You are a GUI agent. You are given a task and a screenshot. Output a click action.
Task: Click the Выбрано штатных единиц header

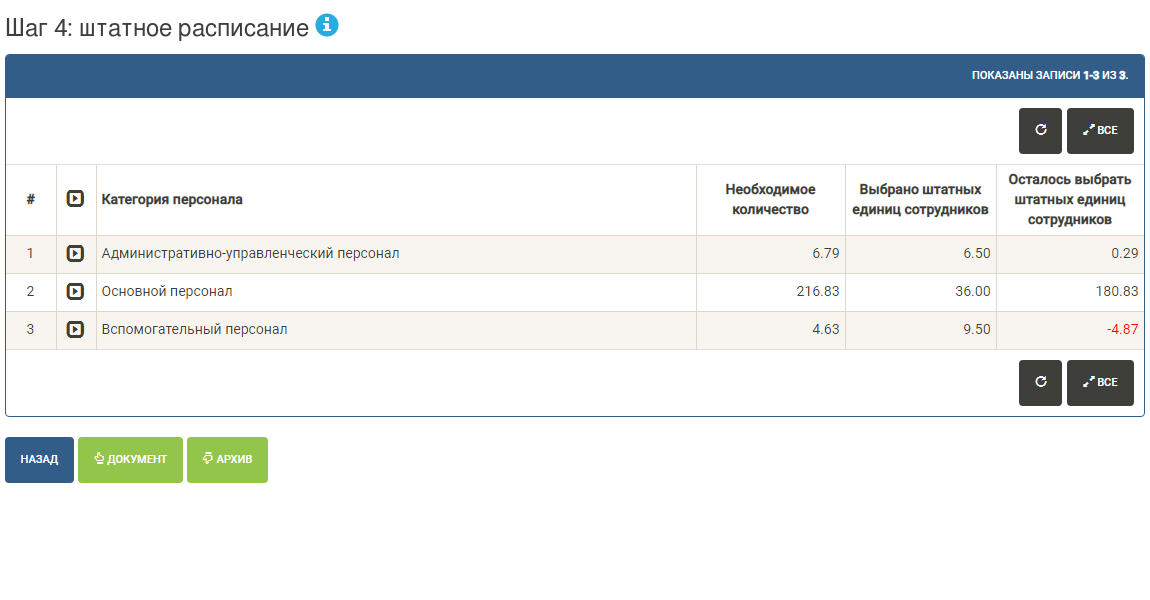pos(920,199)
